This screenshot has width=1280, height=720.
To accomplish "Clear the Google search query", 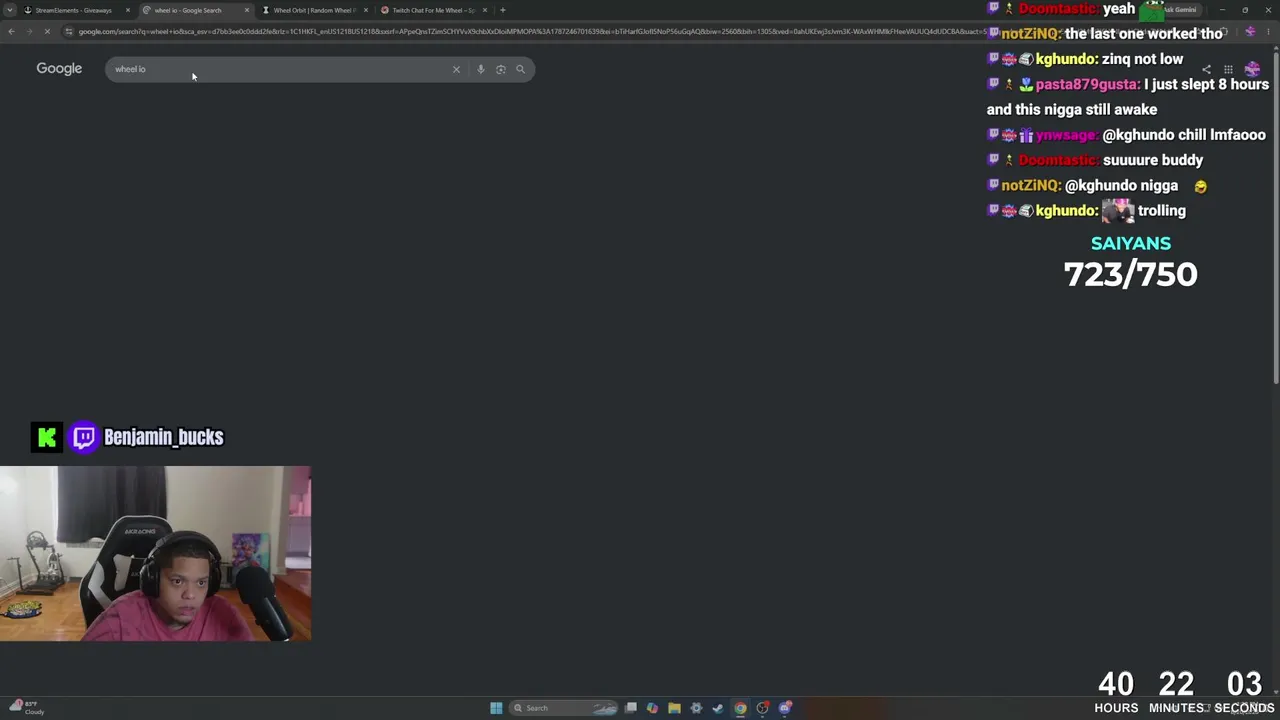I will 456,69.
